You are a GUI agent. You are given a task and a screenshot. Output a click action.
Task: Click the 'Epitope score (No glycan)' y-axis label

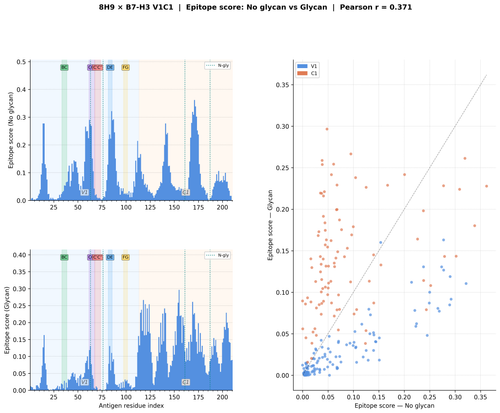11,130
